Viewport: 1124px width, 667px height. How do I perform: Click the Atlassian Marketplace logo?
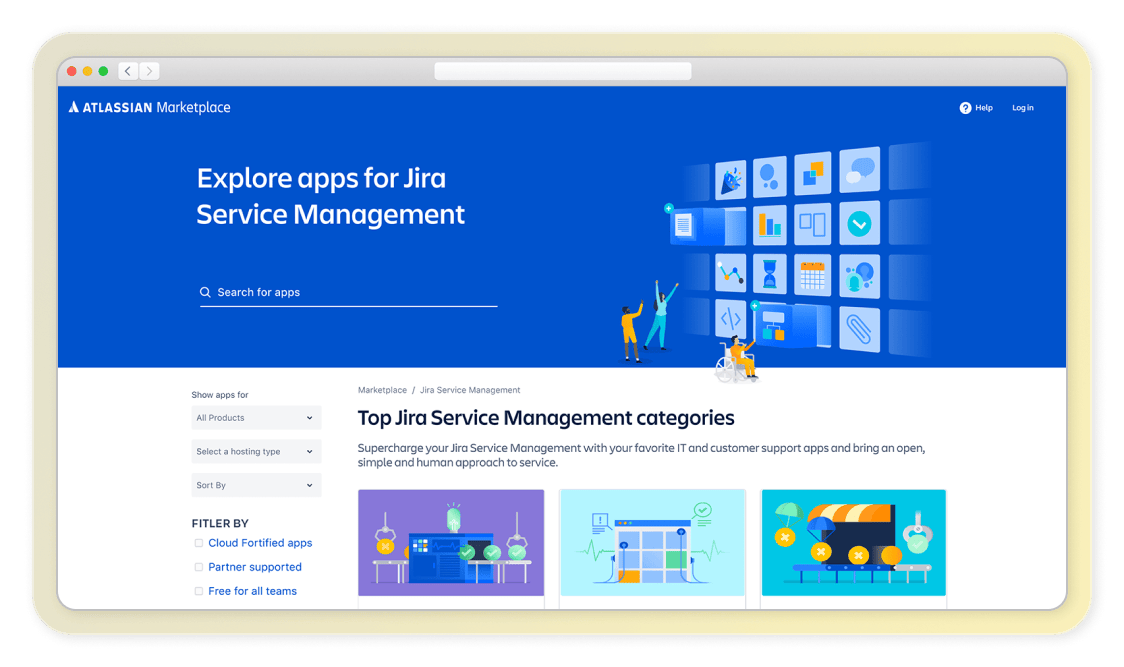point(149,108)
